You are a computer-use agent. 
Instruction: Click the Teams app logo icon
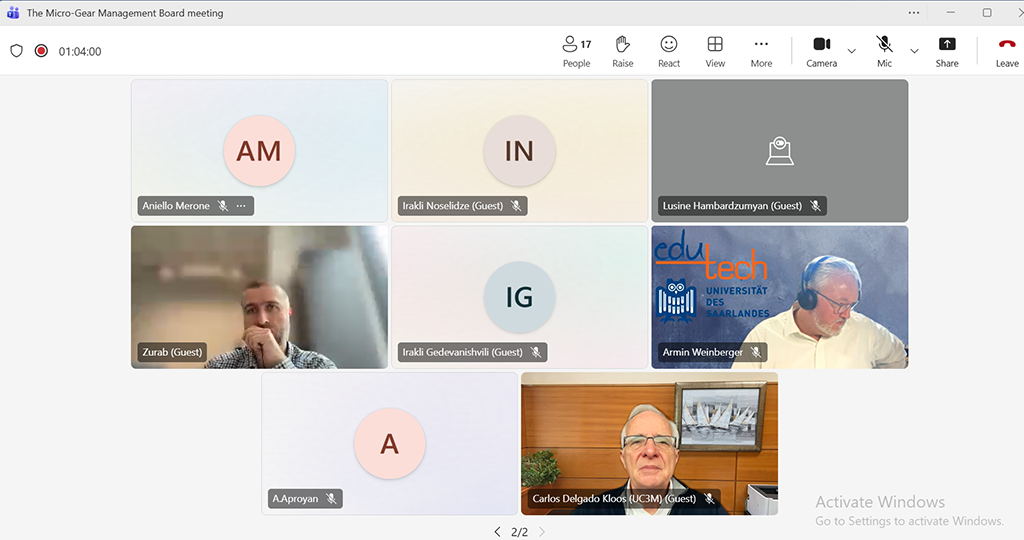pyautogui.click(x=13, y=13)
